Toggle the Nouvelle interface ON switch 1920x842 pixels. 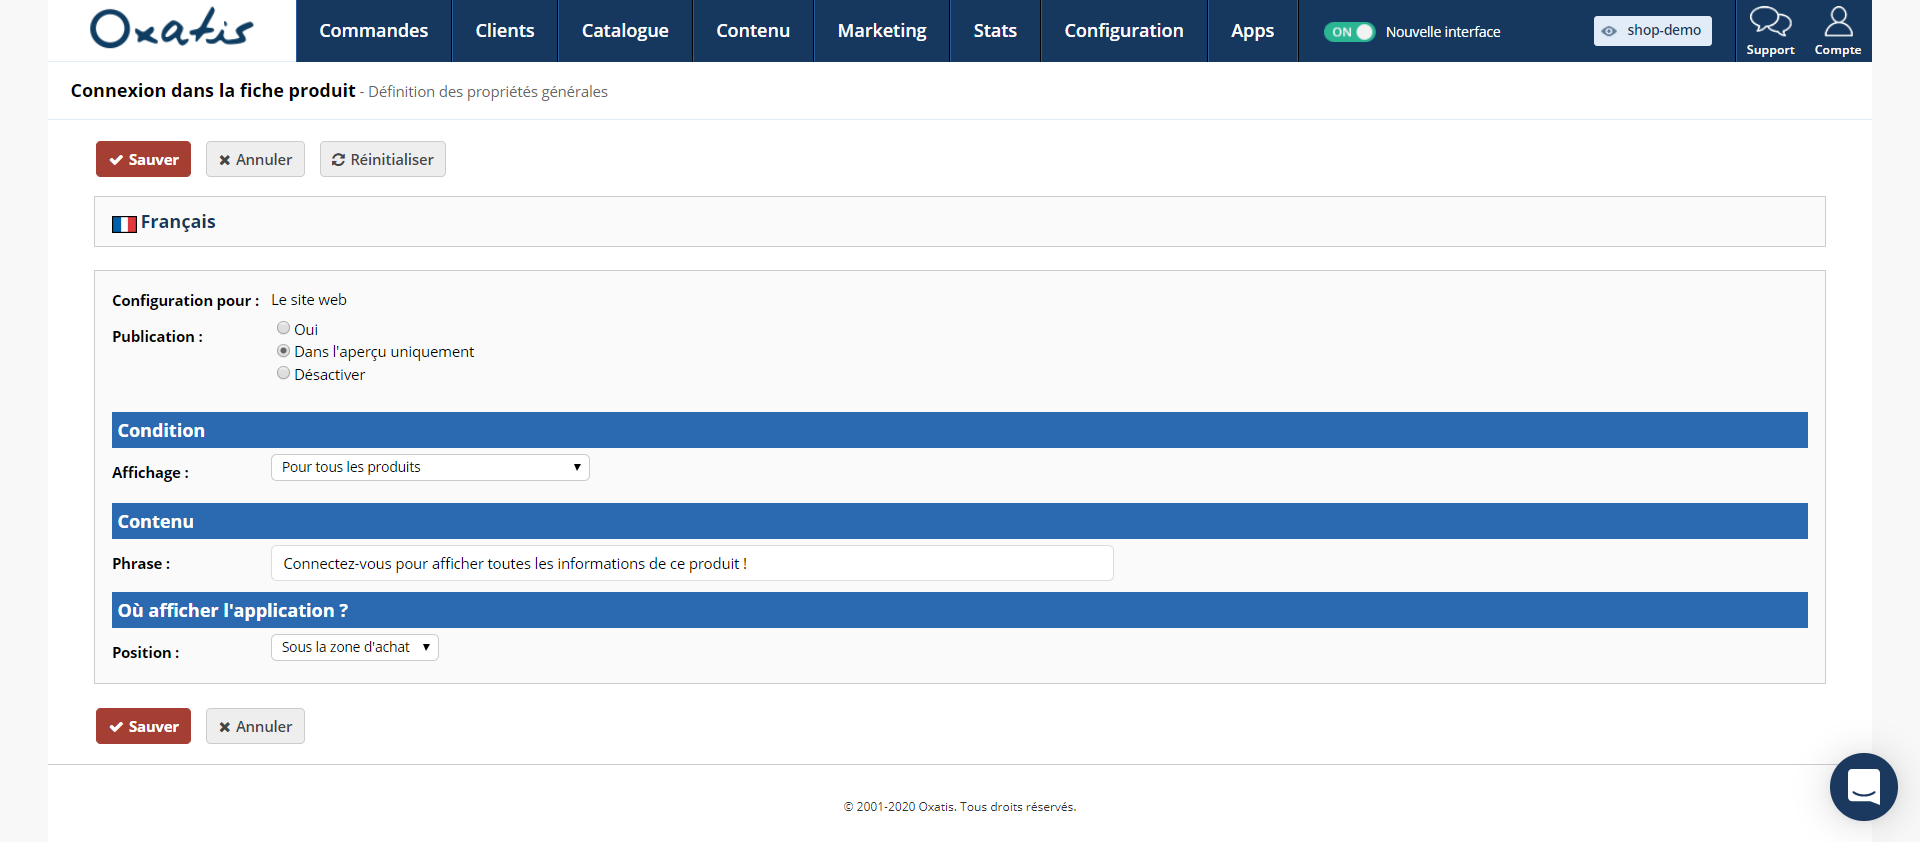(x=1349, y=32)
